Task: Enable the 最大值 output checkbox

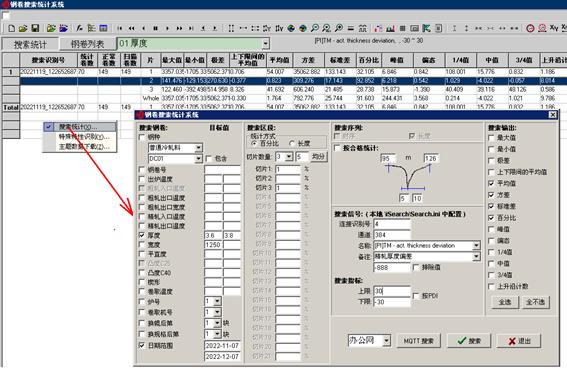Action: [x=491, y=137]
